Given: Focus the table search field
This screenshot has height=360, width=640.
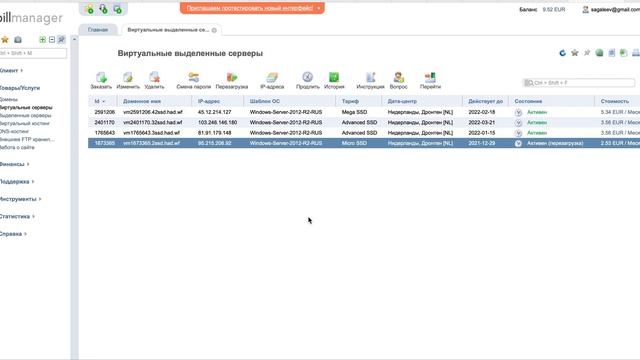Looking at the screenshot, I should coord(579,83).
